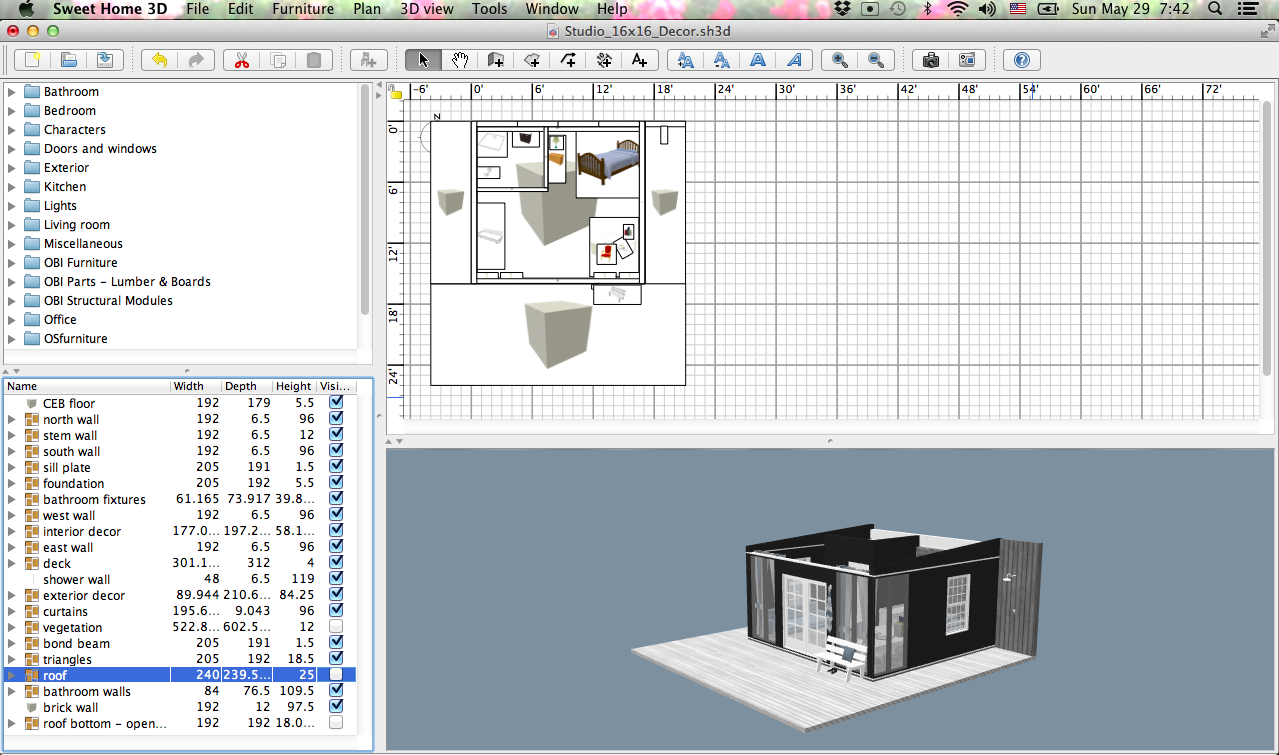Expand the Kitchen catalog folder
1279x755 pixels.
pos(12,187)
